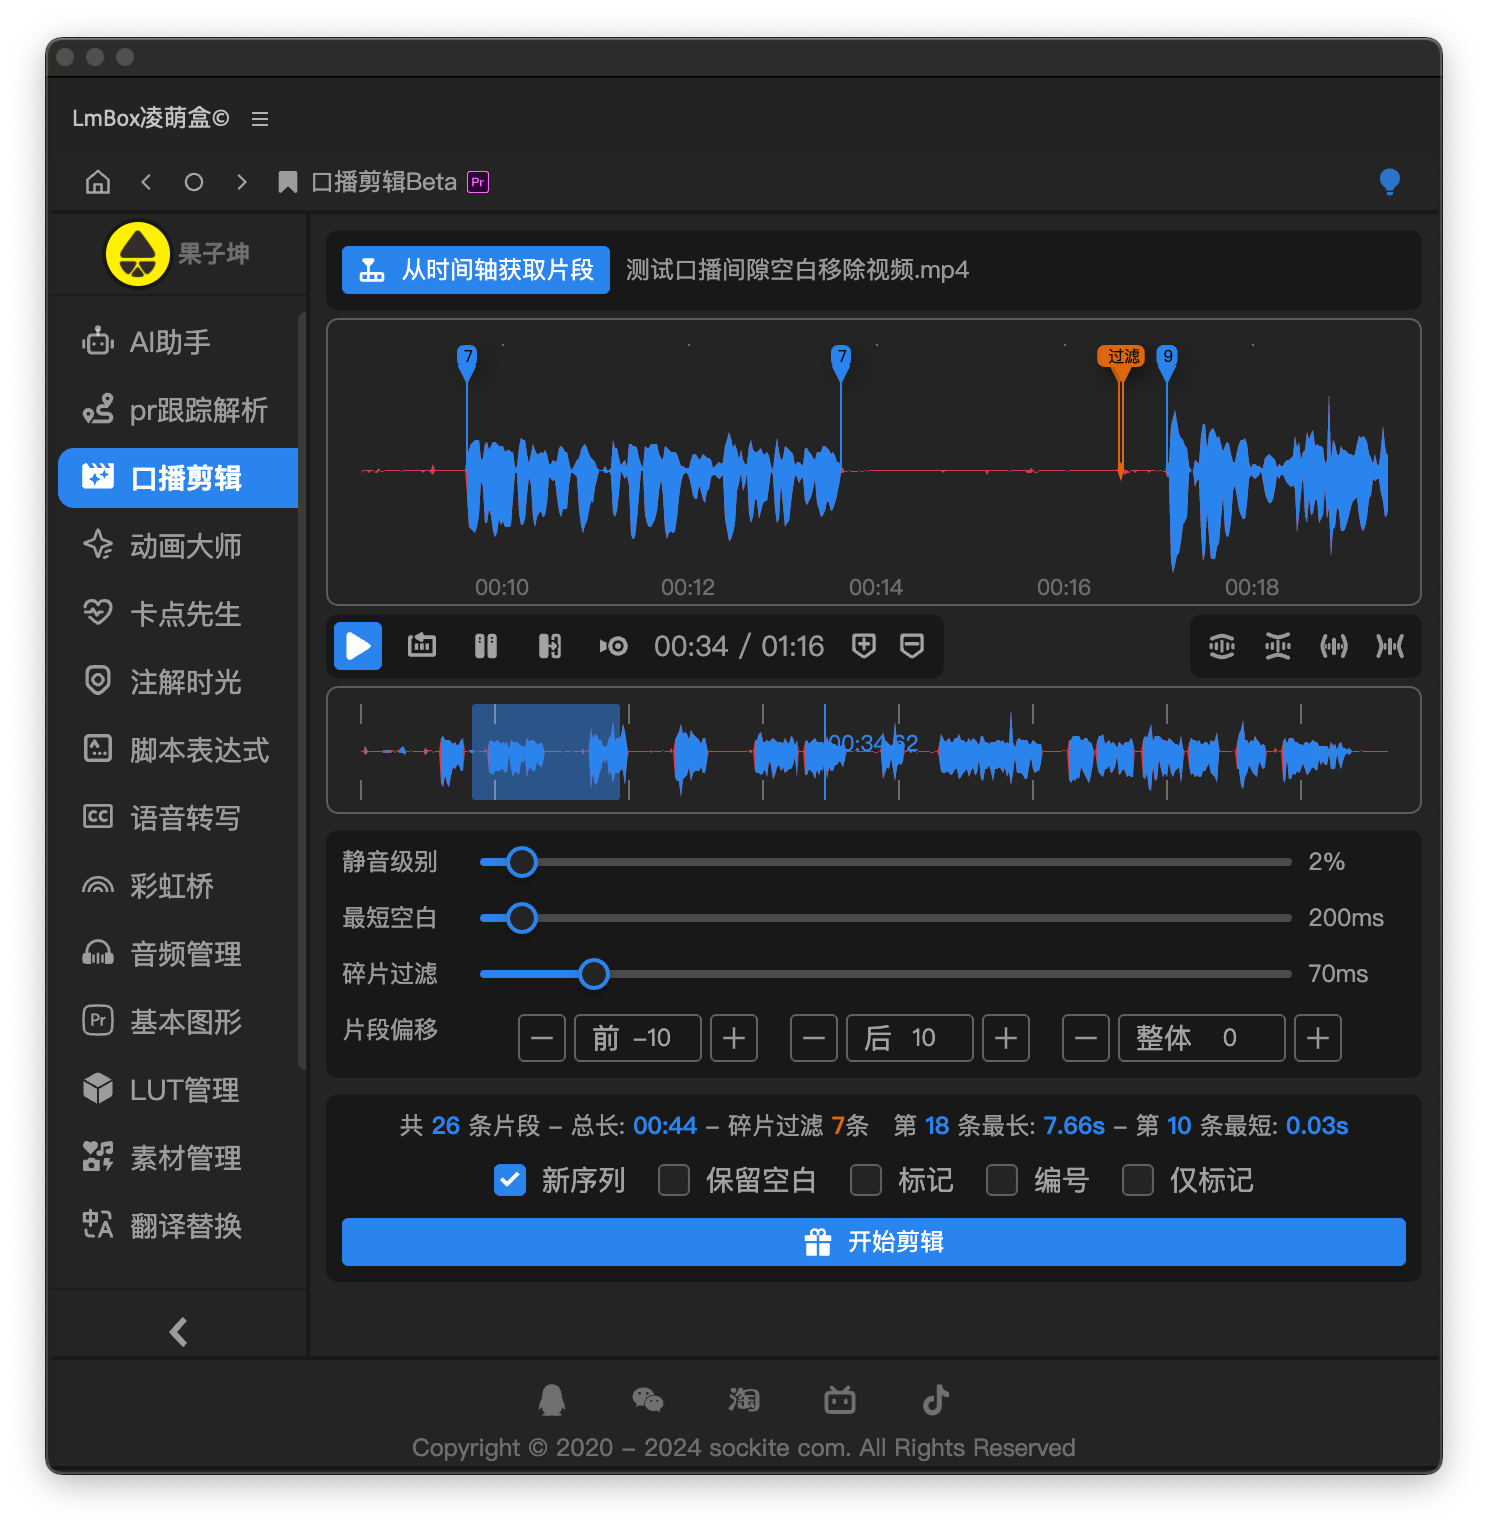Go to the home page icon

point(98,182)
